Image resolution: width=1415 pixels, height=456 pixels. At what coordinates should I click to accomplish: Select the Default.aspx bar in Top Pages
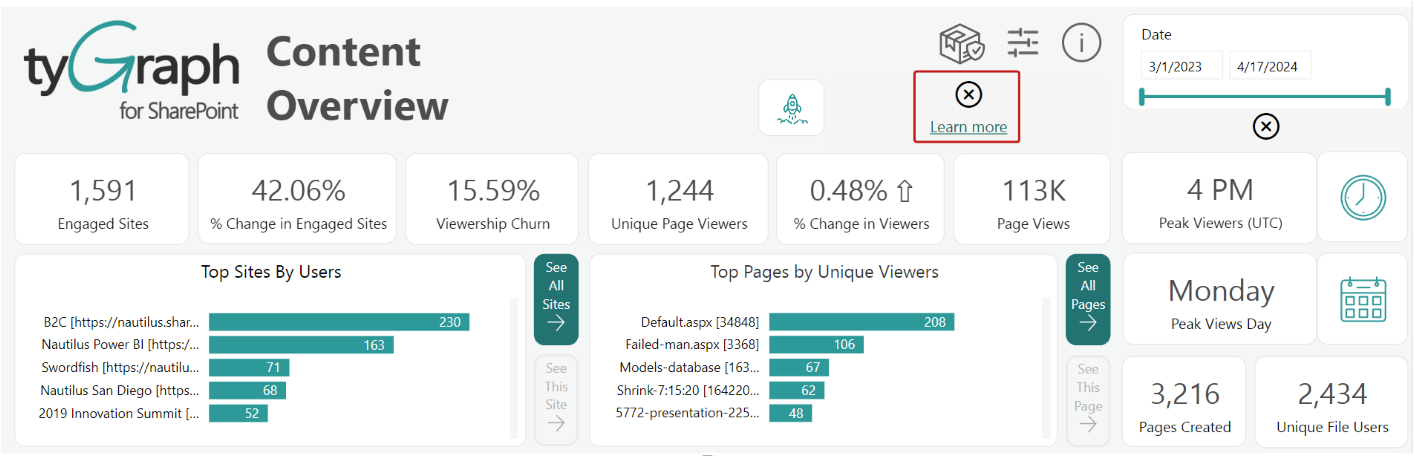click(861, 322)
